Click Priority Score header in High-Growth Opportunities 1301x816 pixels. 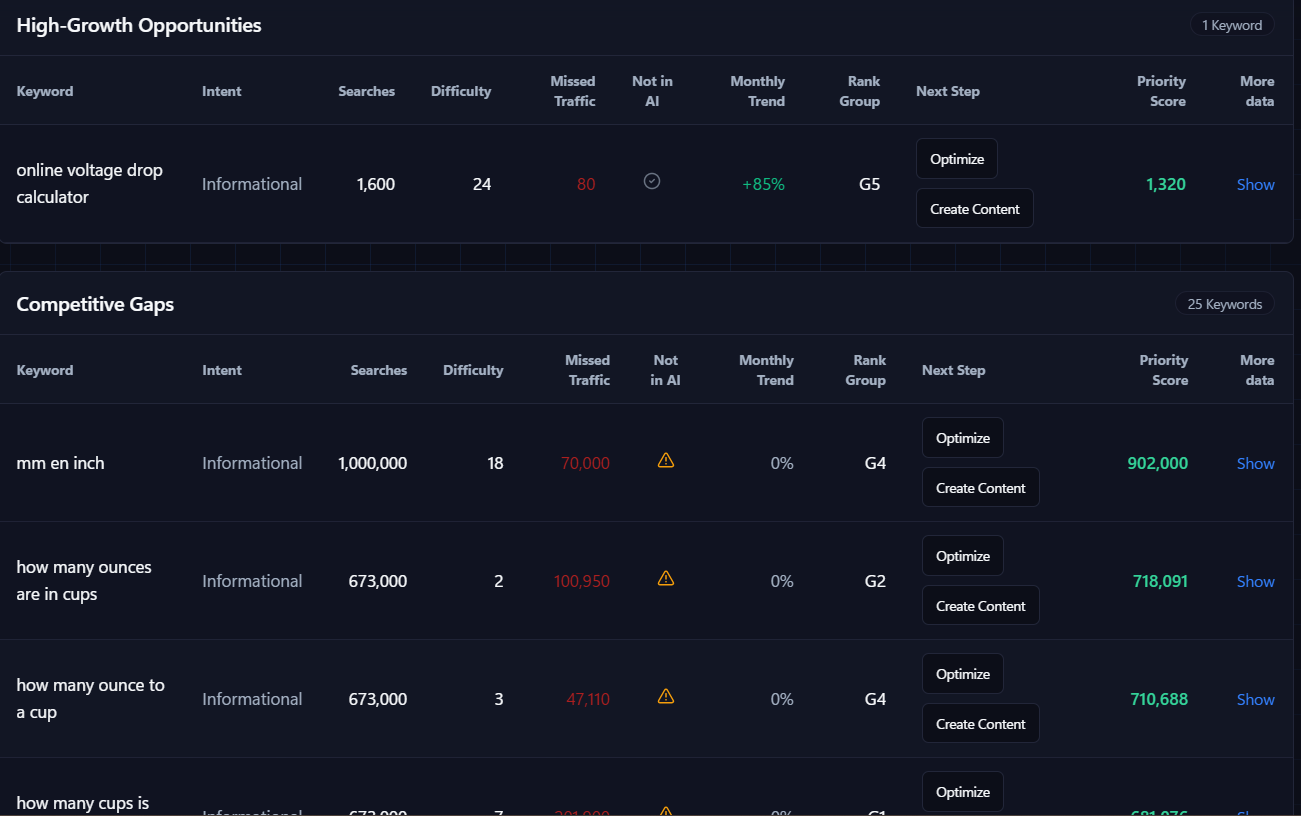tap(1161, 91)
